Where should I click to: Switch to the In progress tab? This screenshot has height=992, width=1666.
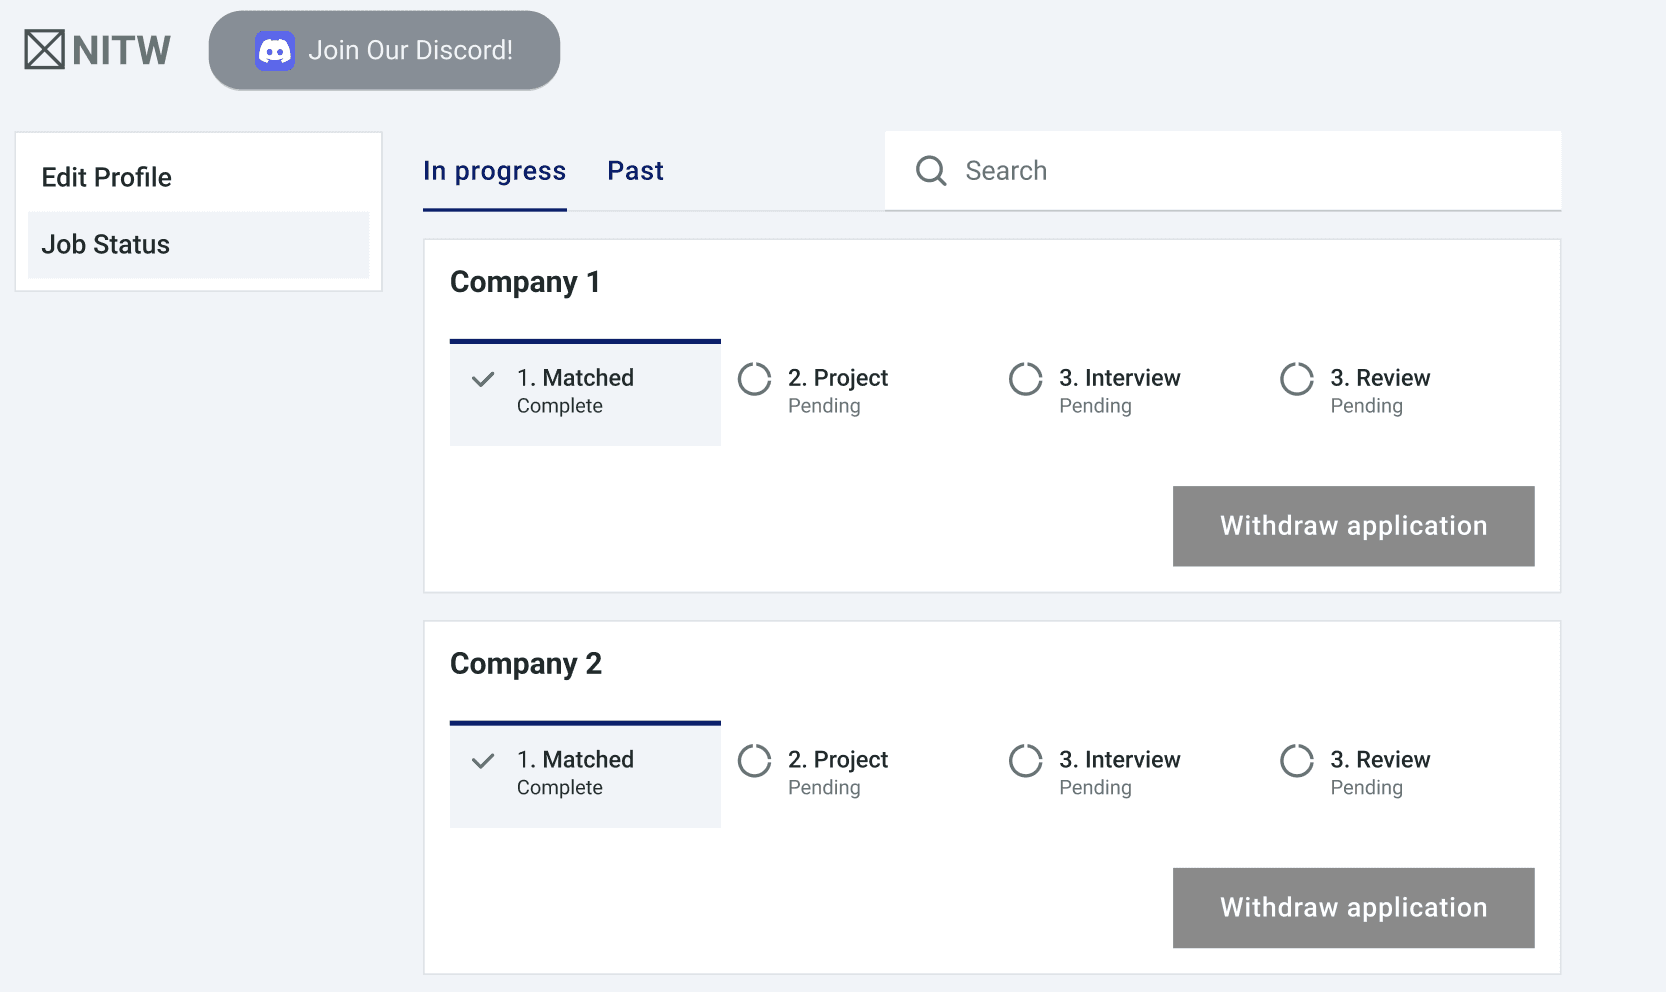pos(494,171)
